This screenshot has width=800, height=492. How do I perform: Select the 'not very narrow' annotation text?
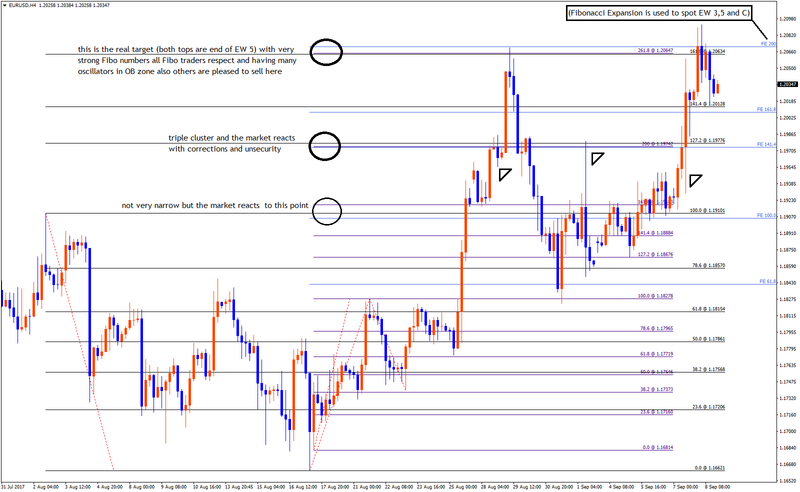point(215,206)
